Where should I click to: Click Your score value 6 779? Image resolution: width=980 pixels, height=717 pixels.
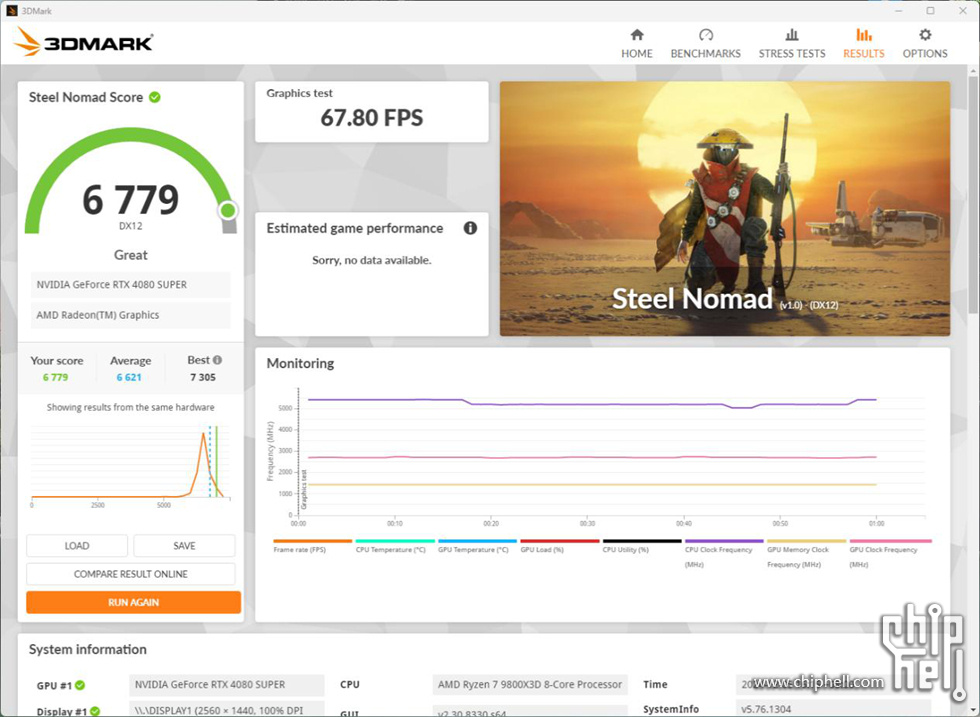point(55,378)
